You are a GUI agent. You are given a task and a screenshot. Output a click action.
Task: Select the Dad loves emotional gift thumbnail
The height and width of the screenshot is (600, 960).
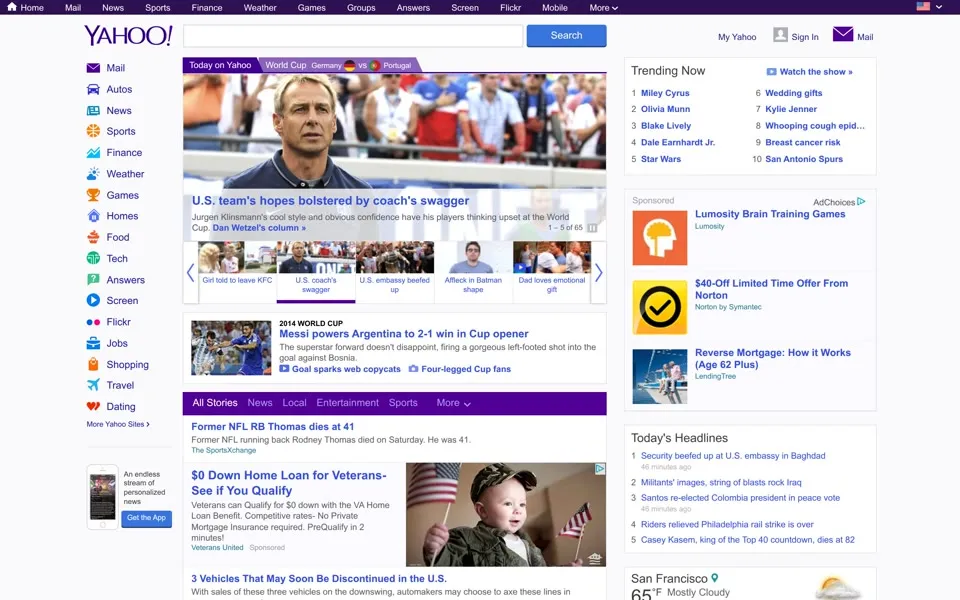(552, 271)
